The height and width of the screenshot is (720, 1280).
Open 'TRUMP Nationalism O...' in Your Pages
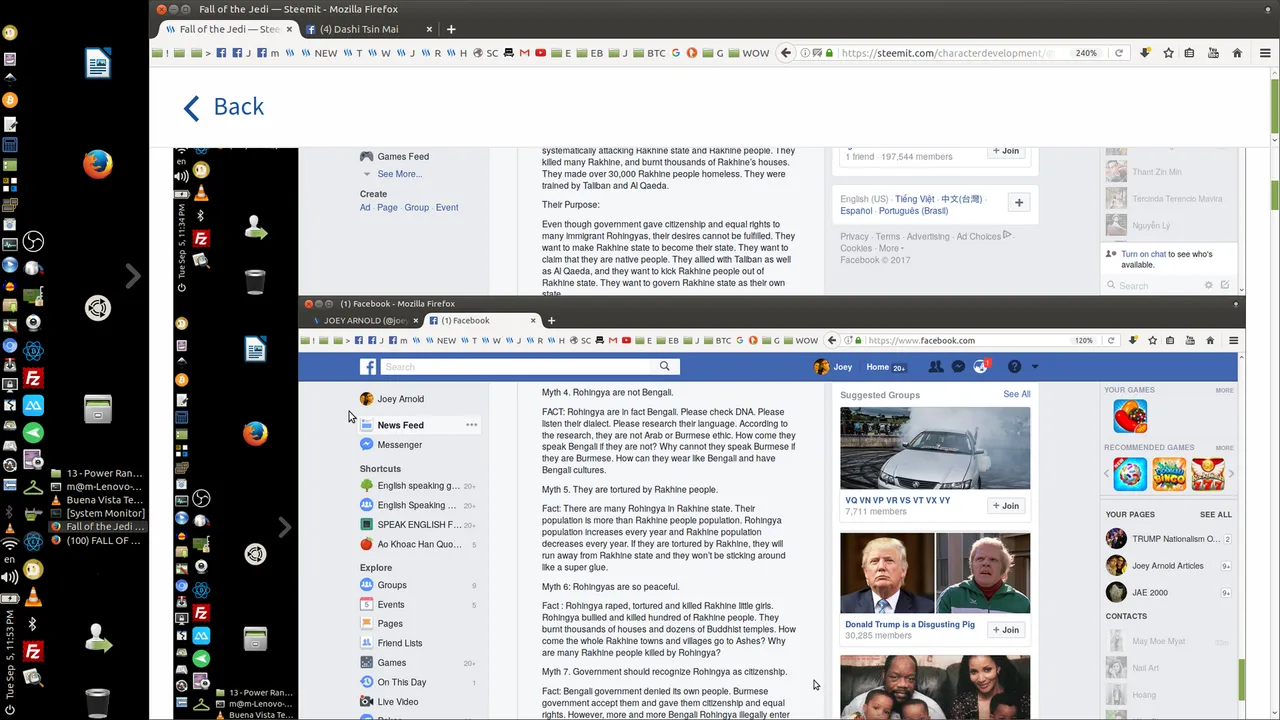click(x=1168, y=539)
